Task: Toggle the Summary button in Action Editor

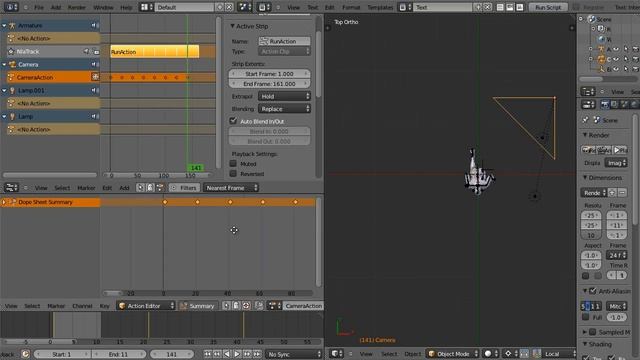Action: [198, 306]
